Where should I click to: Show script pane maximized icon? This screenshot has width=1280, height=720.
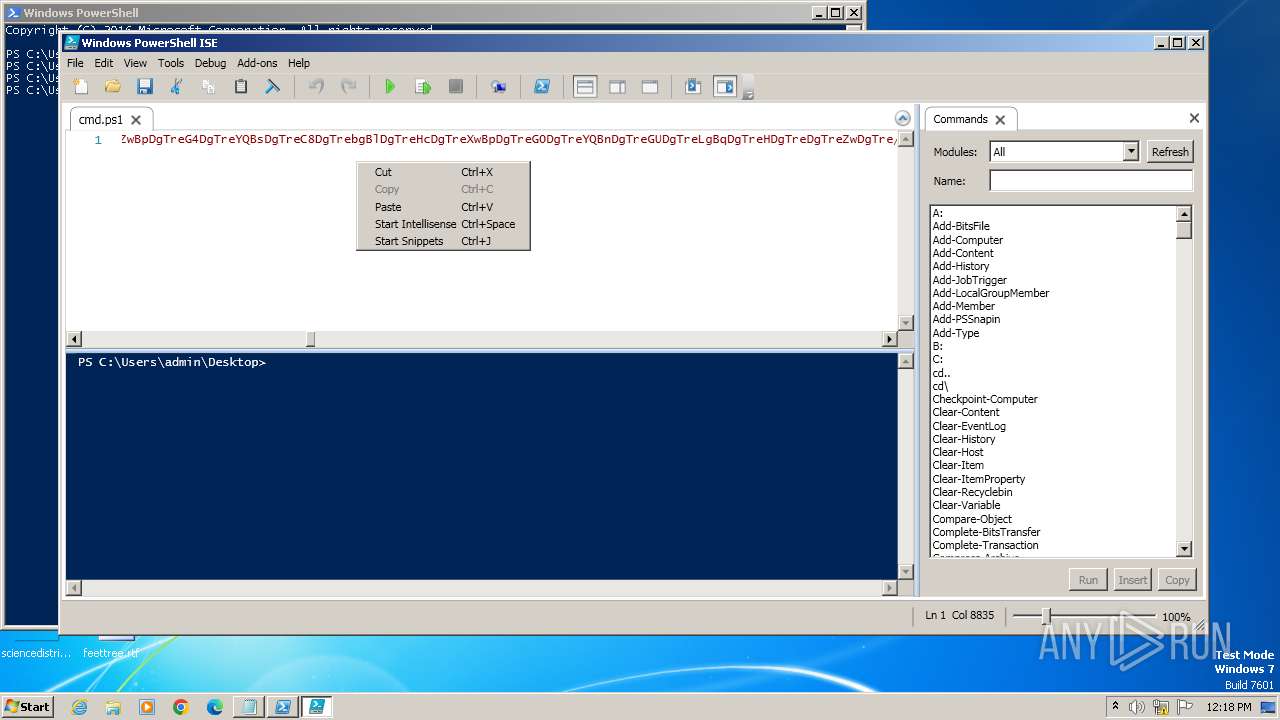coord(649,87)
